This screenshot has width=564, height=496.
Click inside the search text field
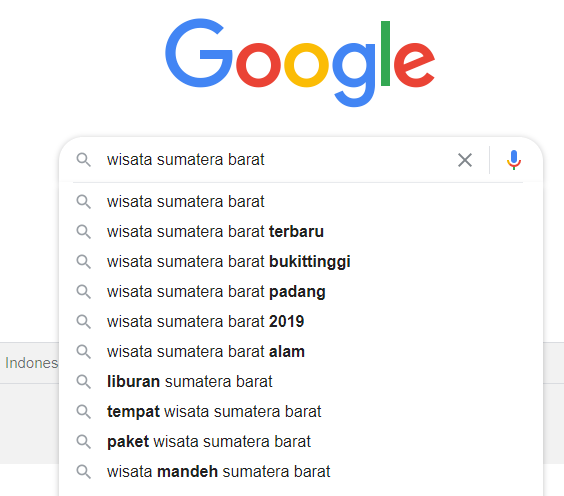click(x=277, y=160)
